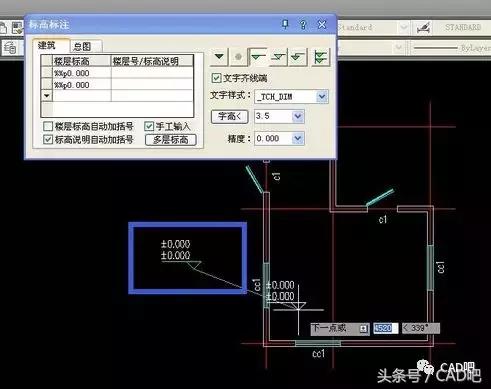The width and height of the screenshot is (491, 389).
Task: Open help via the question mark icon
Action: (303, 25)
